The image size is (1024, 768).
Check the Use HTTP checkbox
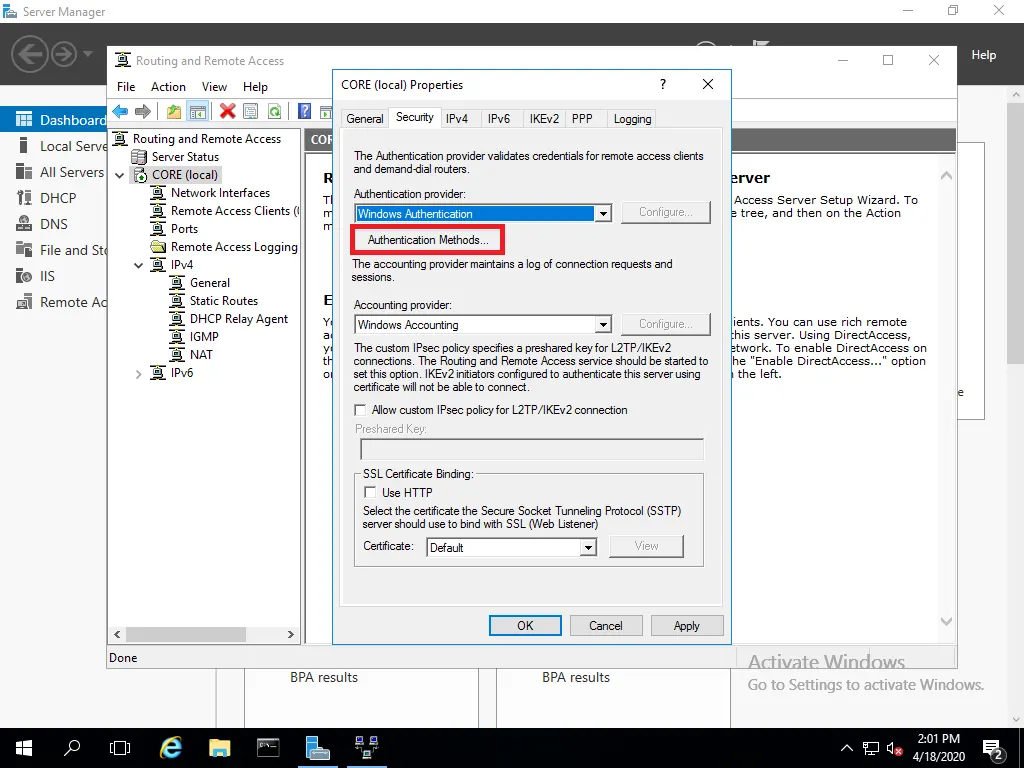[x=370, y=492]
